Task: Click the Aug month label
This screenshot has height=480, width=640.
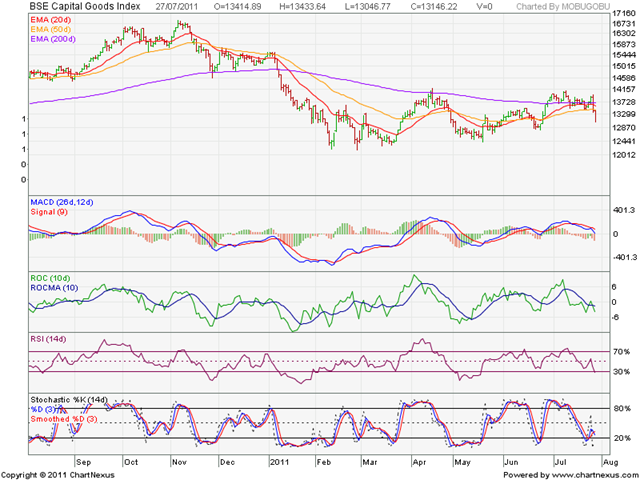Action: [611, 463]
